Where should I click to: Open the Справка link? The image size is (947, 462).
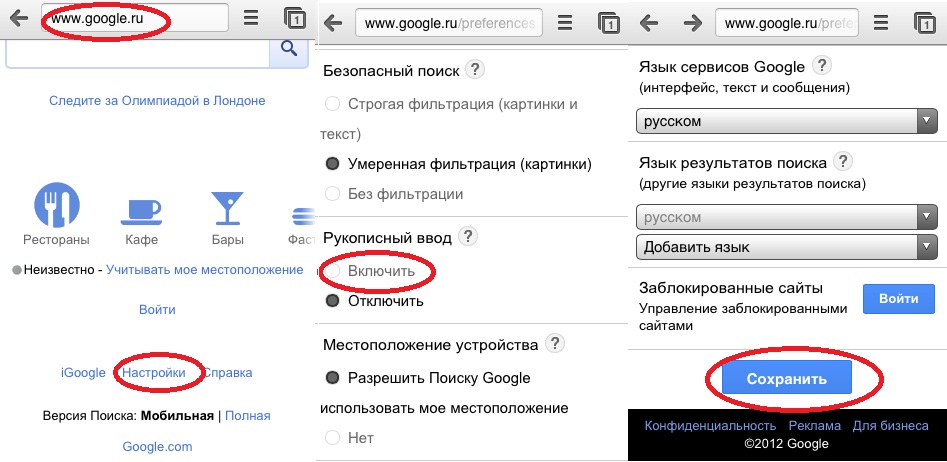point(227,373)
